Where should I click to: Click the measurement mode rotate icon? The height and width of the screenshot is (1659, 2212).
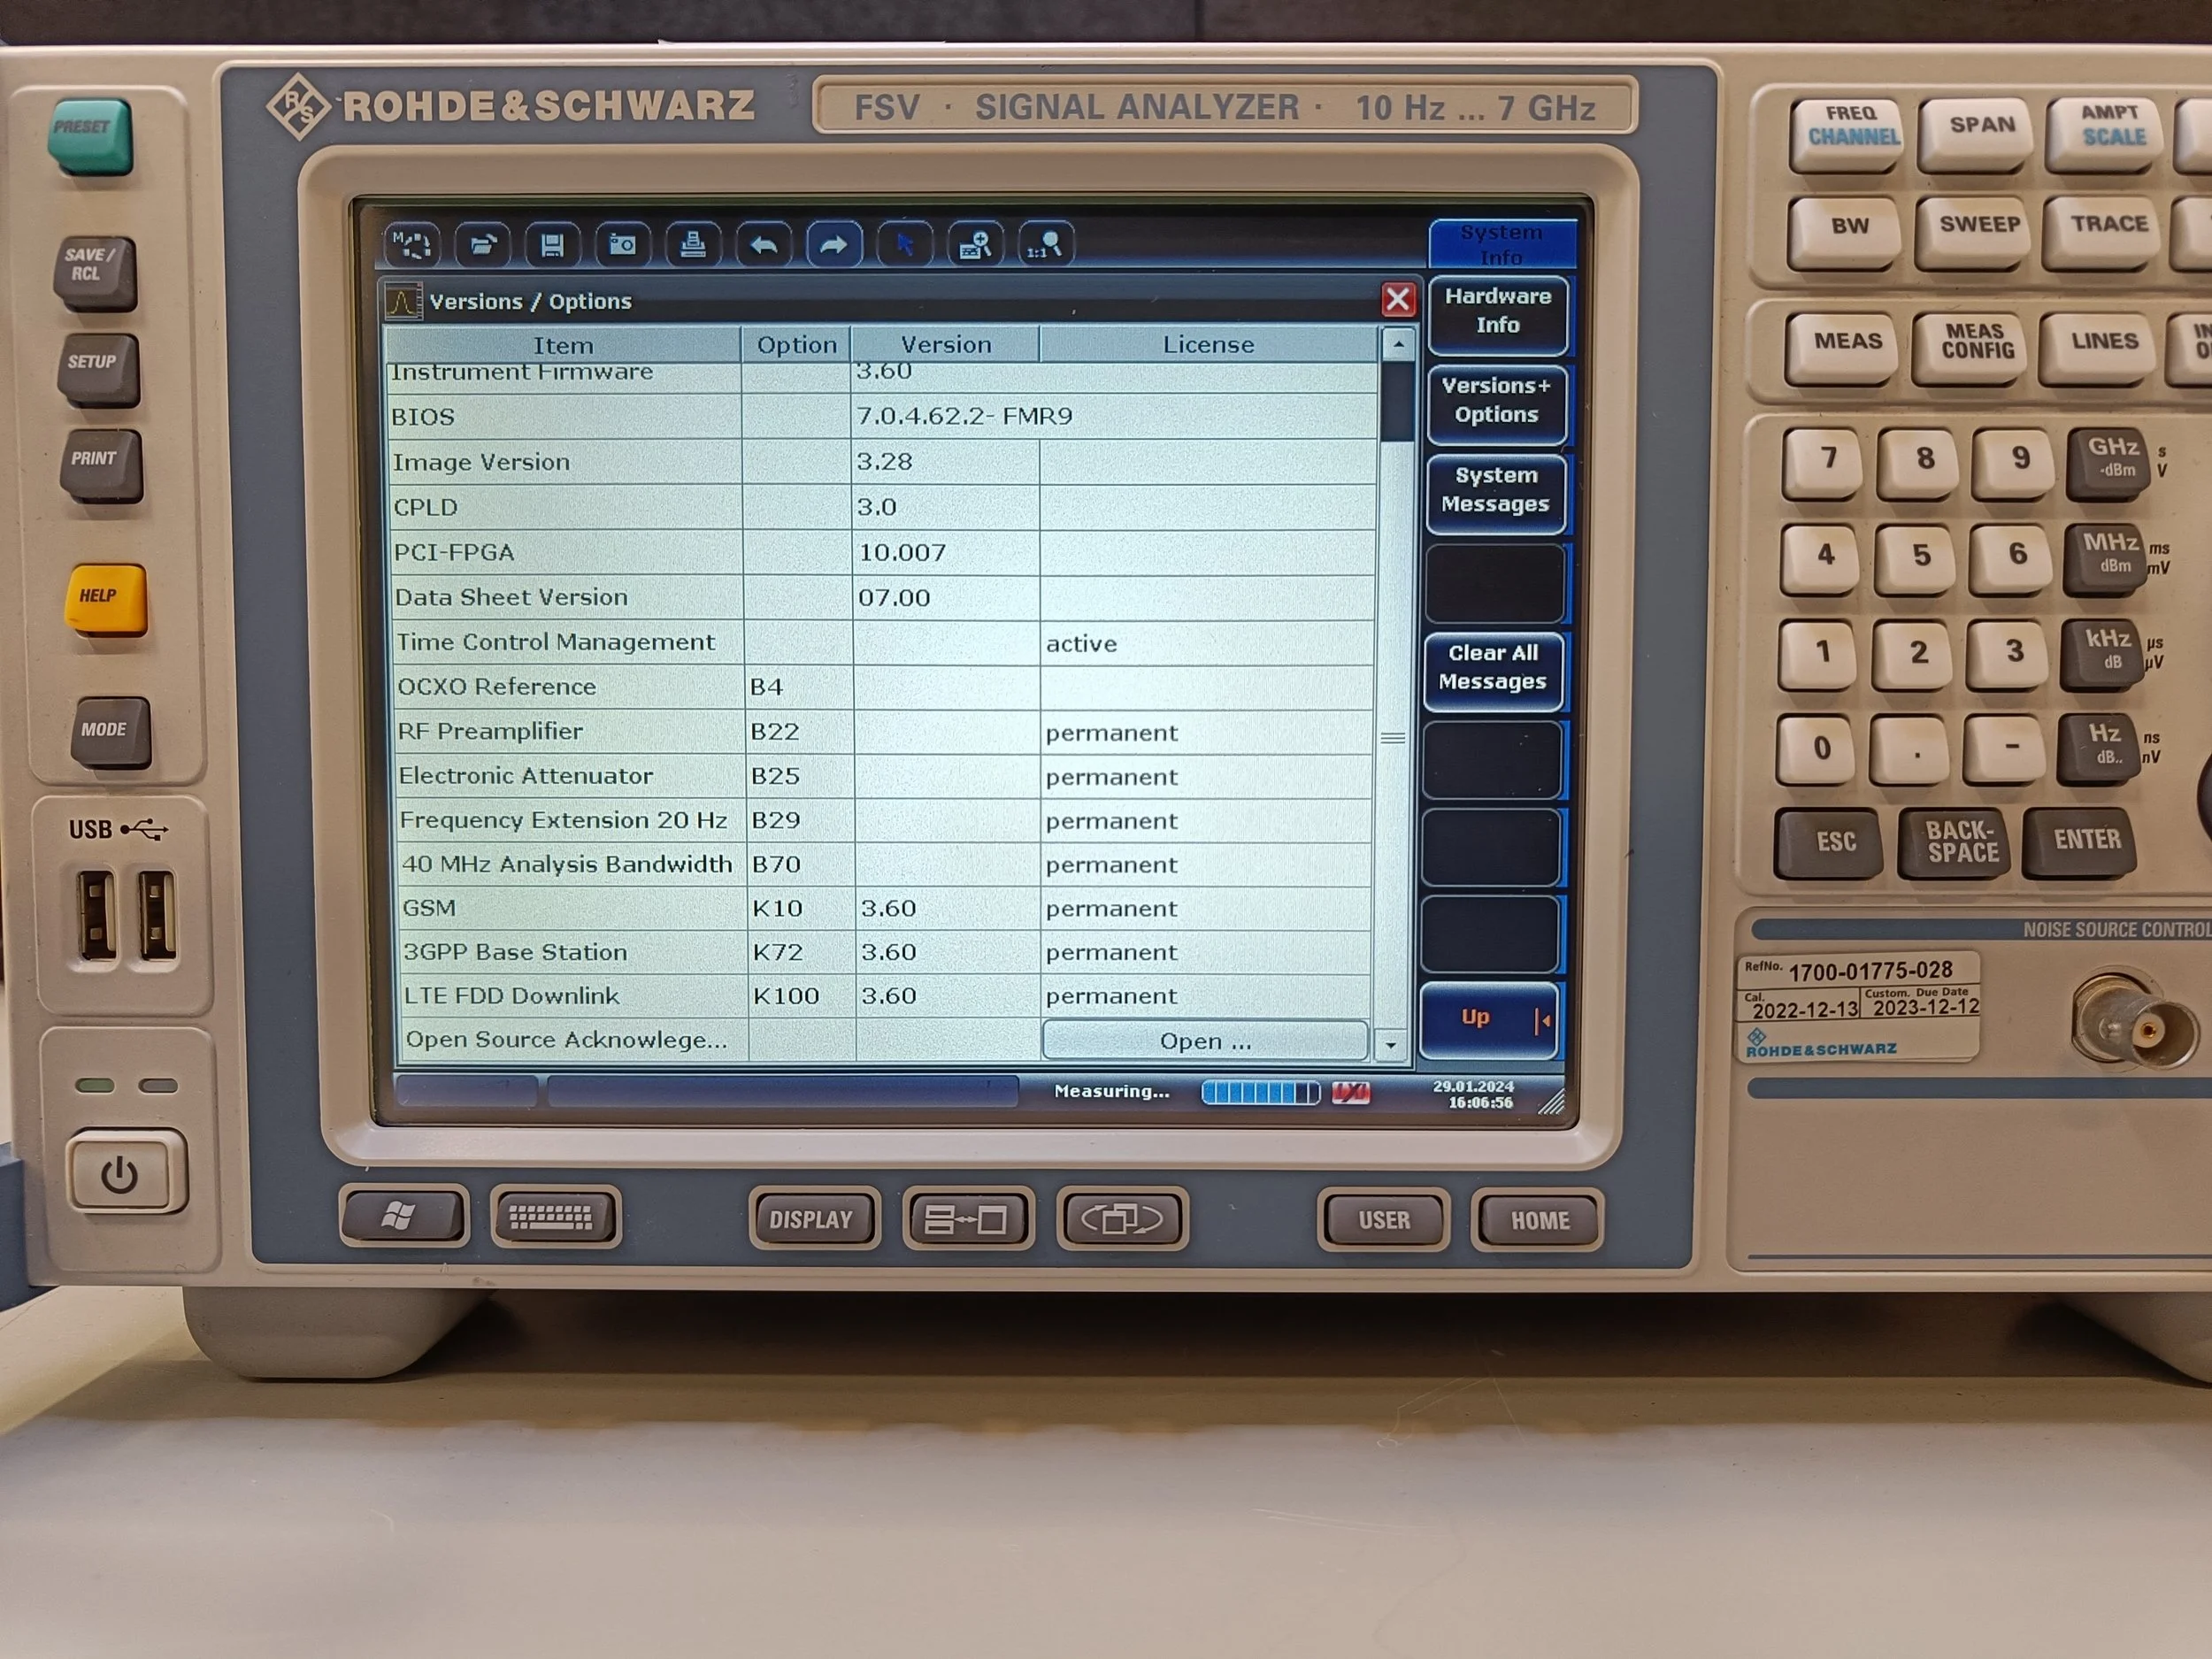[x=412, y=245]
